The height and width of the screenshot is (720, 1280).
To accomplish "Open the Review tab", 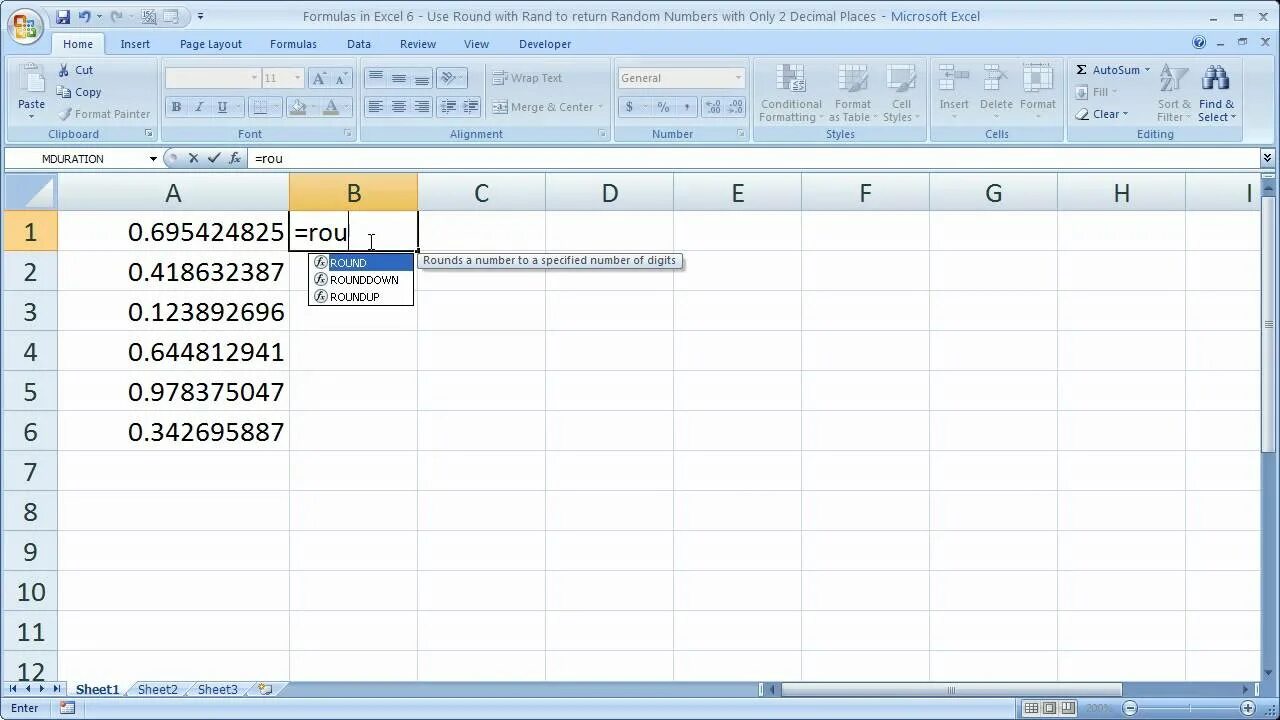I will [418, 44].
